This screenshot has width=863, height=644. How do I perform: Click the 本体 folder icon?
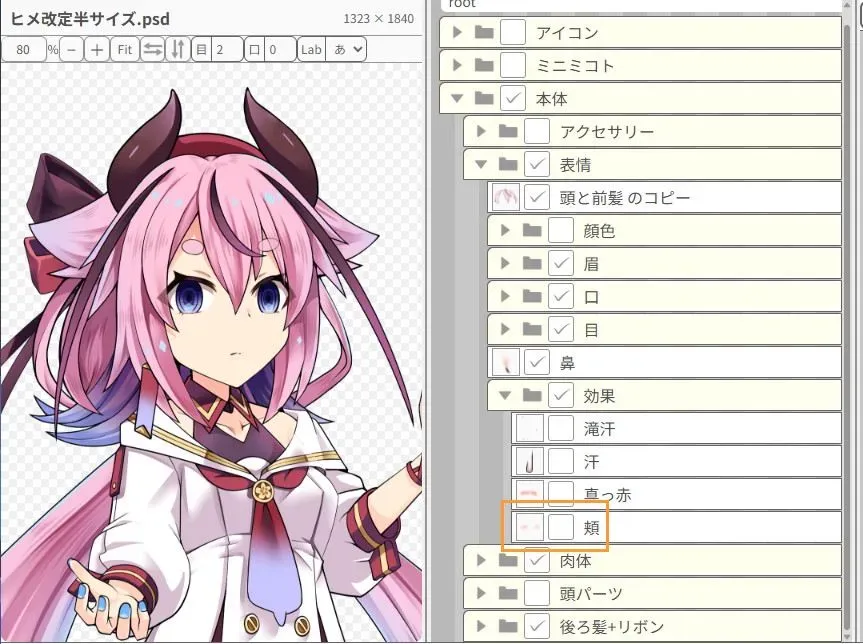coord(484,99)
